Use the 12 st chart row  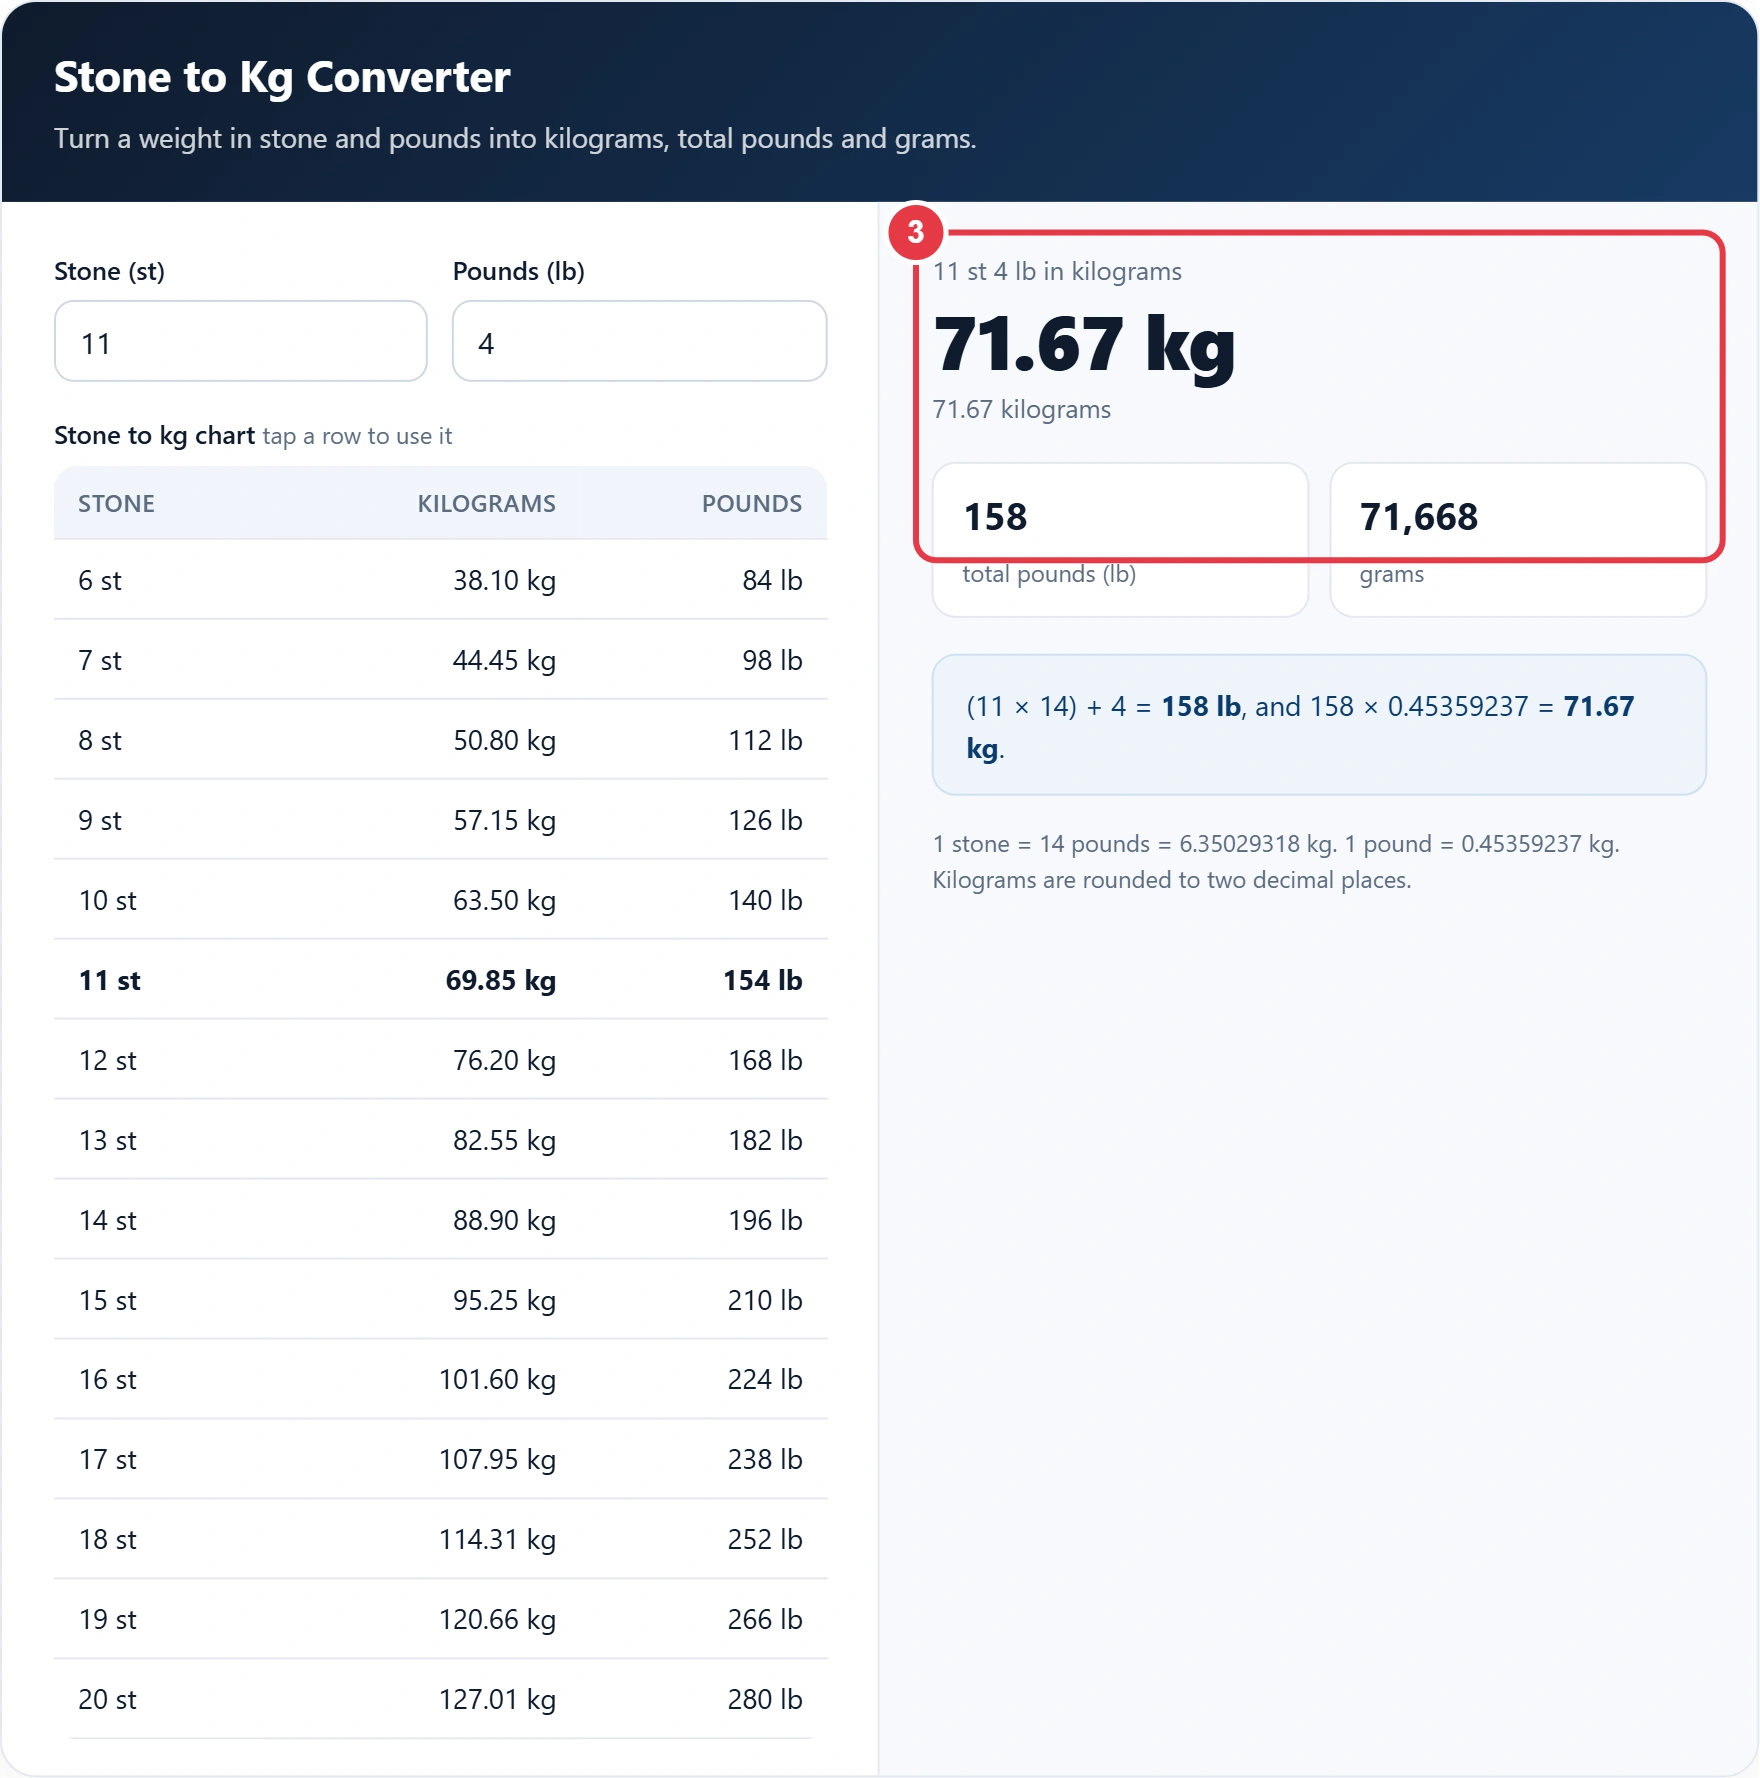[x=441, y=1060]
